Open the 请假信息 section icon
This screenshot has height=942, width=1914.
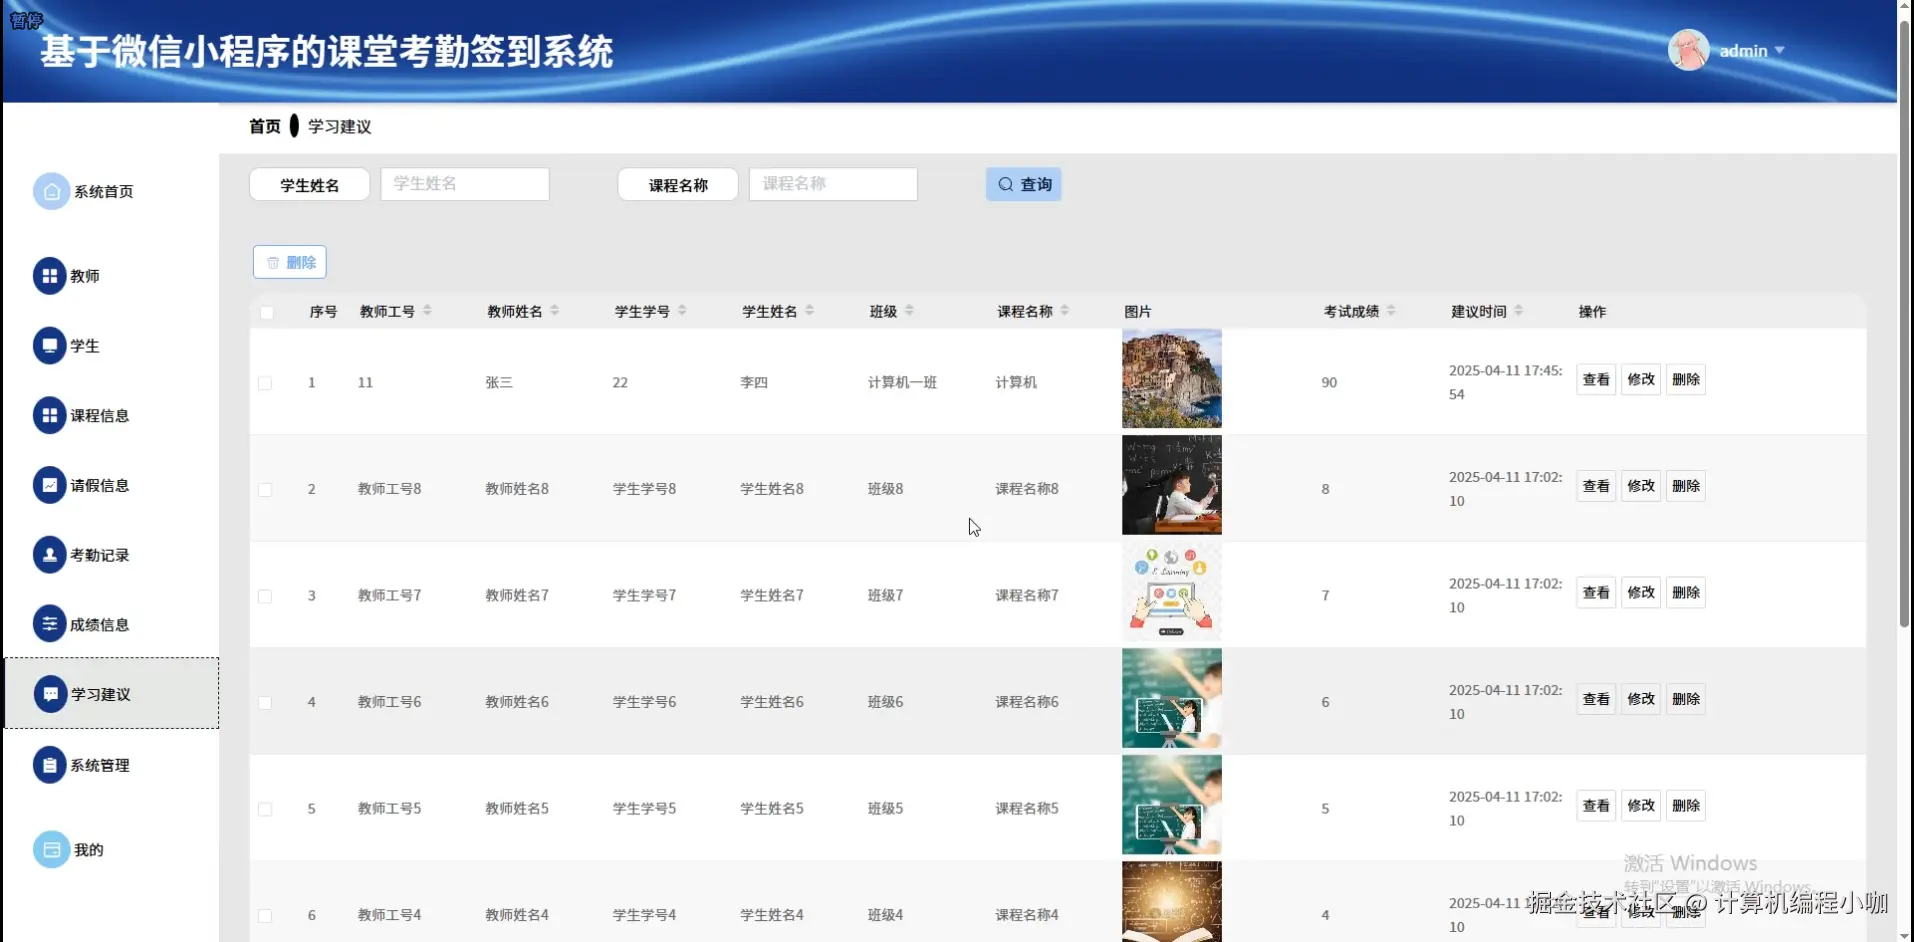coord(51,484)
